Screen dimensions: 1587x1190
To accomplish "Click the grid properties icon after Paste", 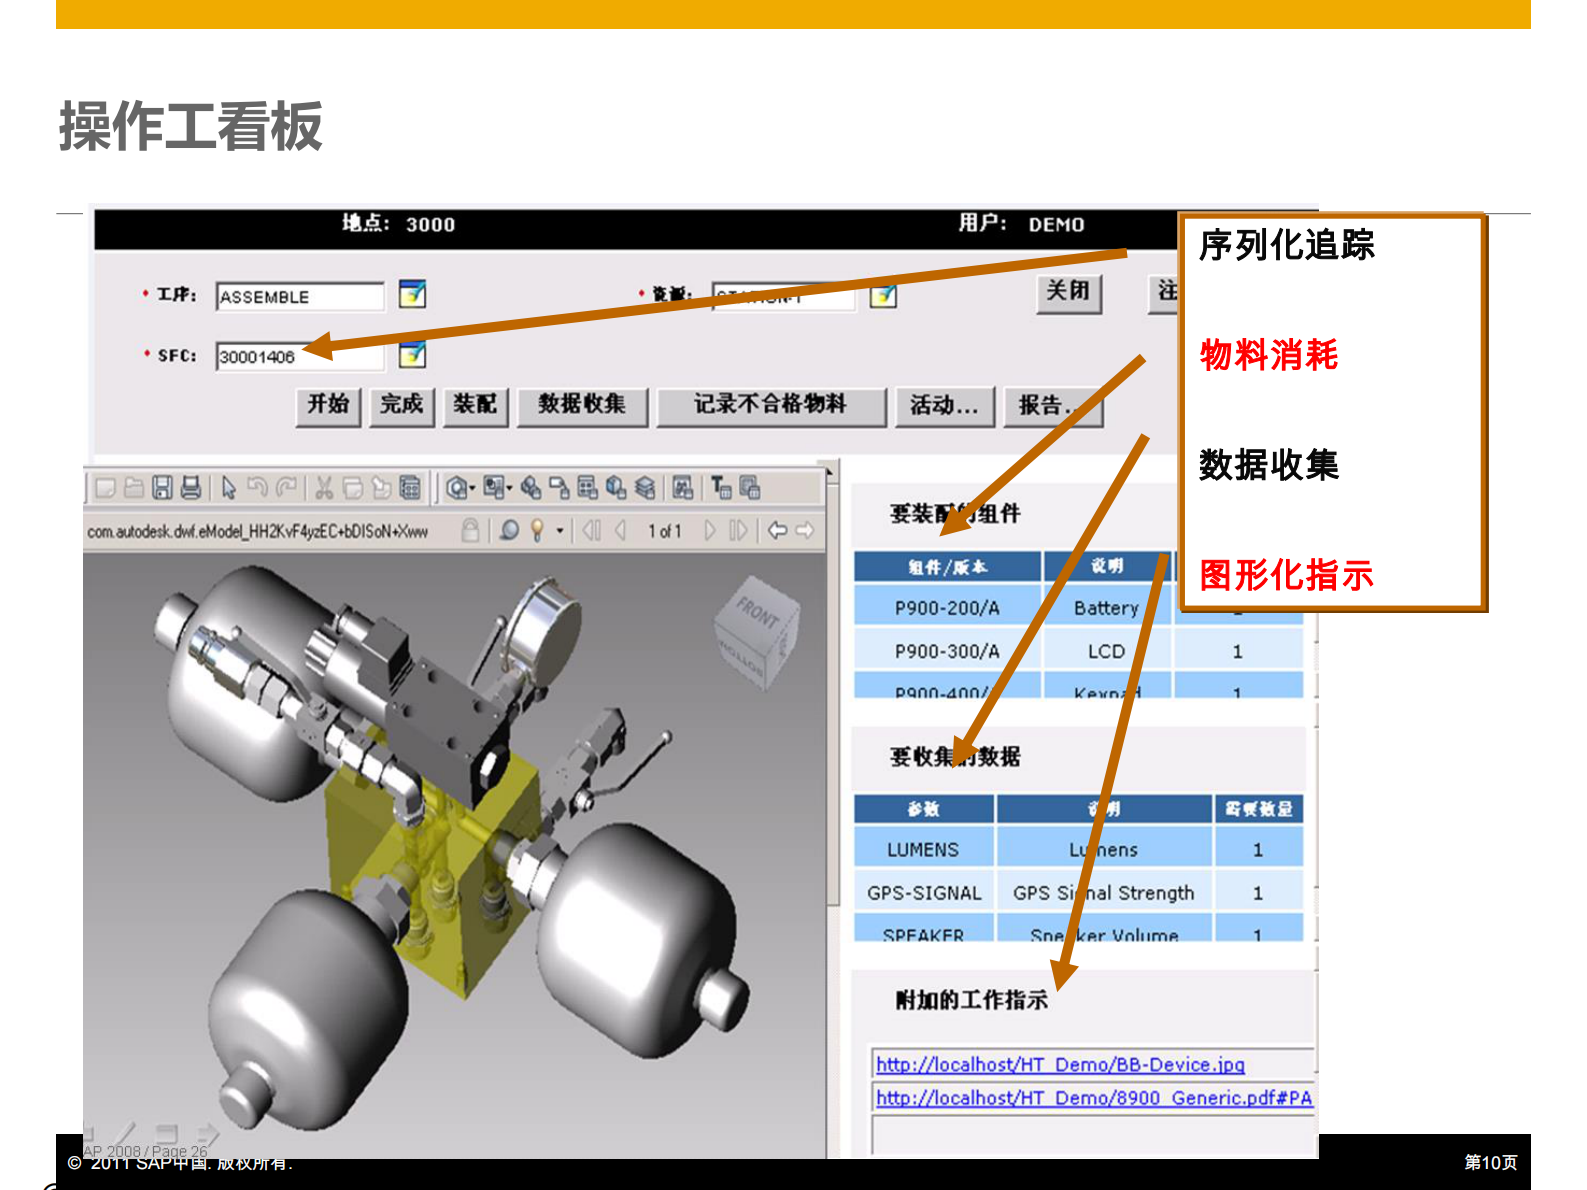I will pyautogui.click(x=410, y=487).
